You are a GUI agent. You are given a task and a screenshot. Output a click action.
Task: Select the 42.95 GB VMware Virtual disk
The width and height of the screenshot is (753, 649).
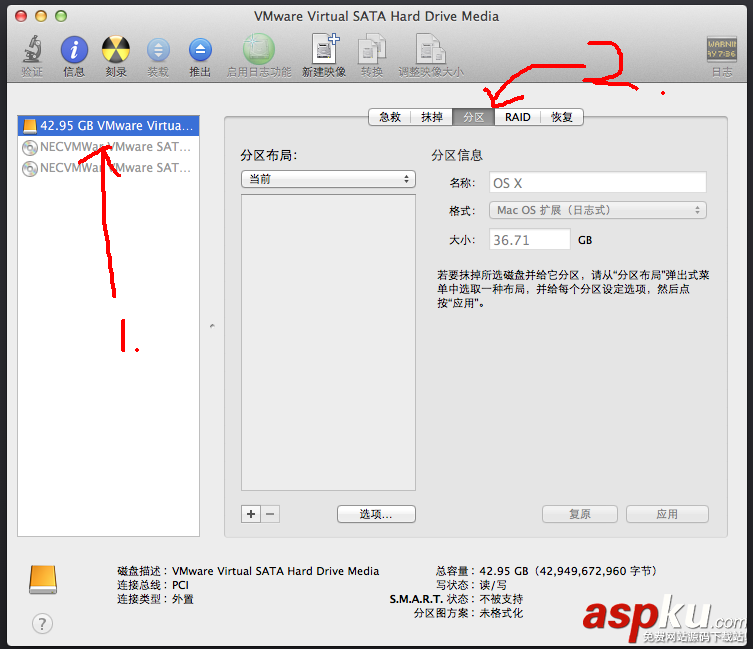coord(109,126)
